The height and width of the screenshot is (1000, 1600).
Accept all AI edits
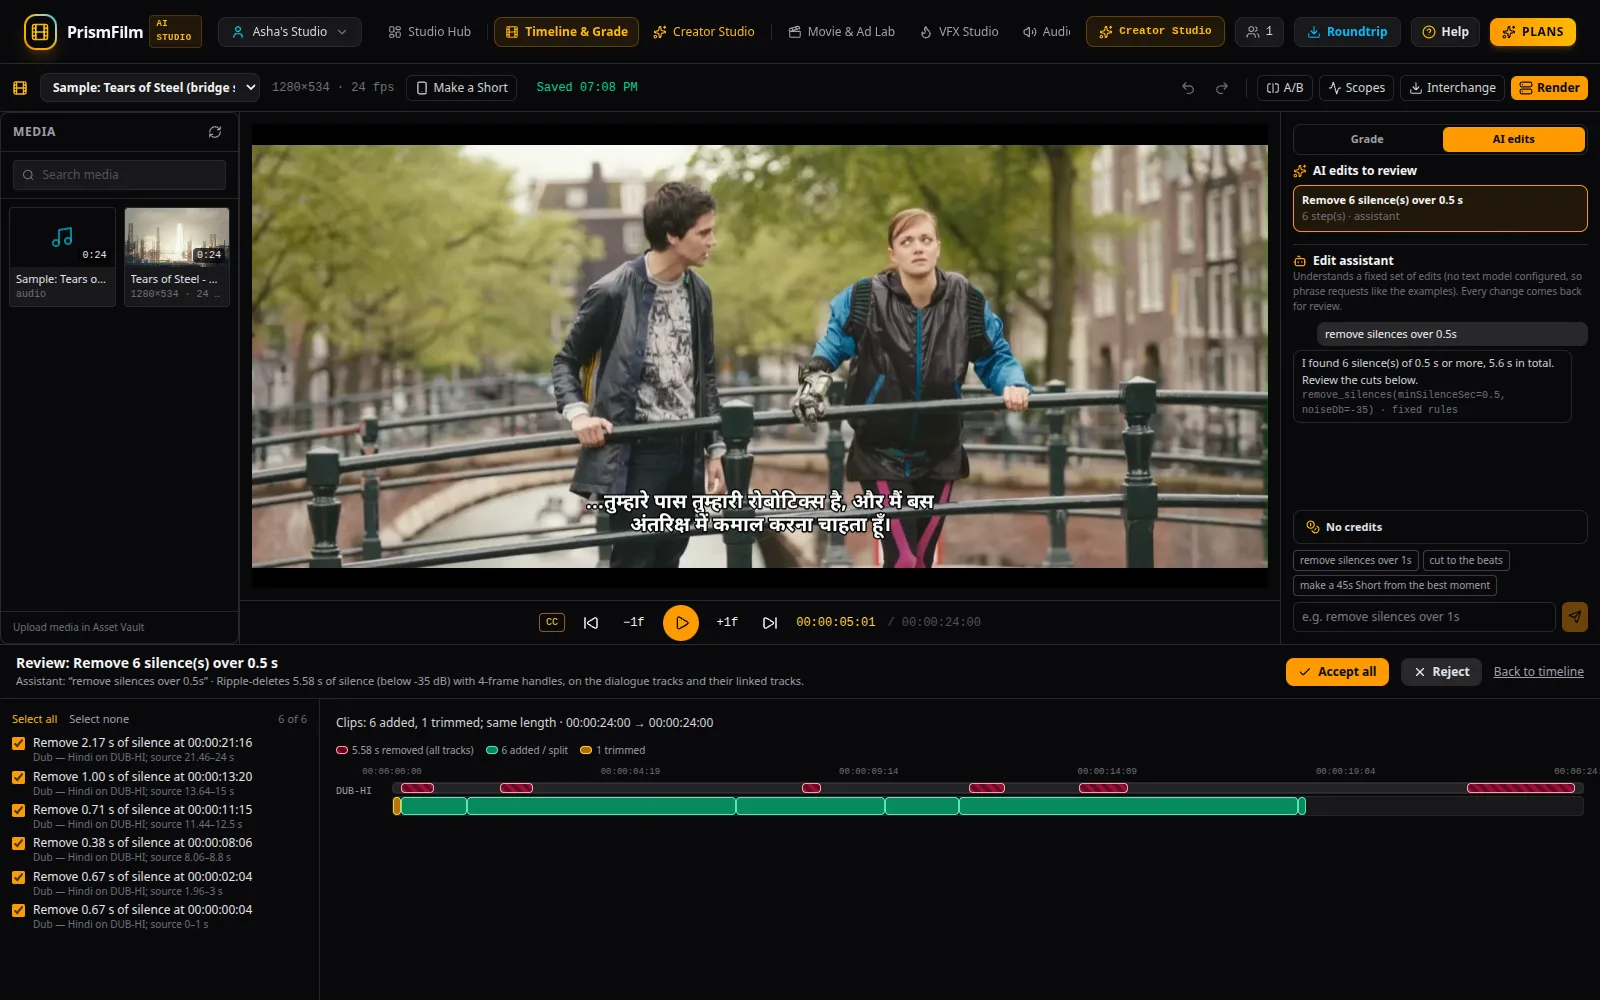tap(1337, 672)
